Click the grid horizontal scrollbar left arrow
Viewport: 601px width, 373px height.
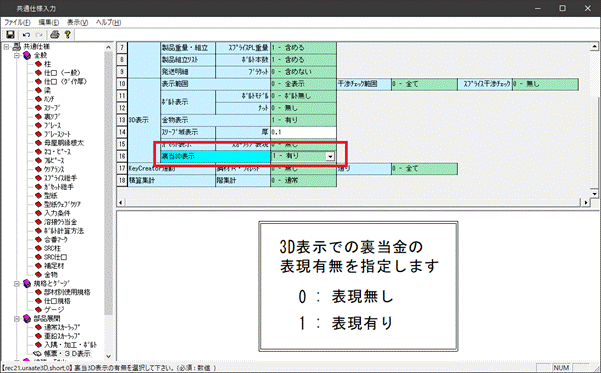pyautogui.click(x=121, y=202)
